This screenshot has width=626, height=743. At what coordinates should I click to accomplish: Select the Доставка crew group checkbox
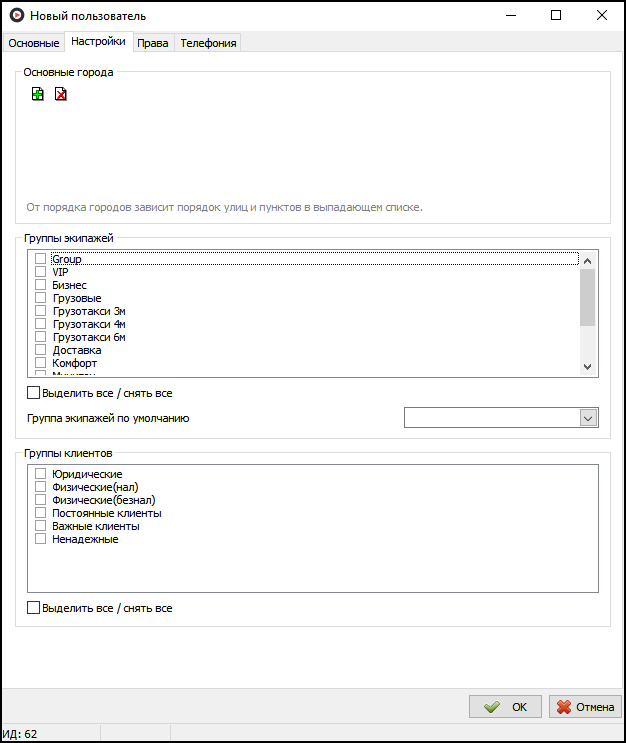(x=41, y=350)
